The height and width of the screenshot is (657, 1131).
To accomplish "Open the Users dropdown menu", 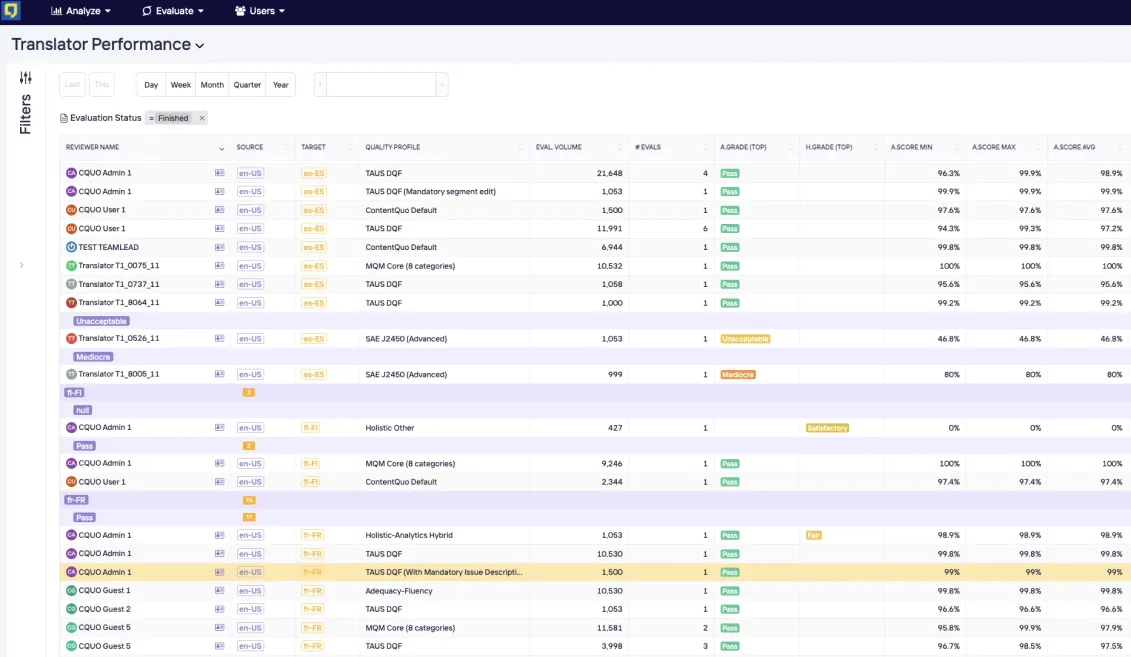I will pyautogui.click(x=260, y=11).
